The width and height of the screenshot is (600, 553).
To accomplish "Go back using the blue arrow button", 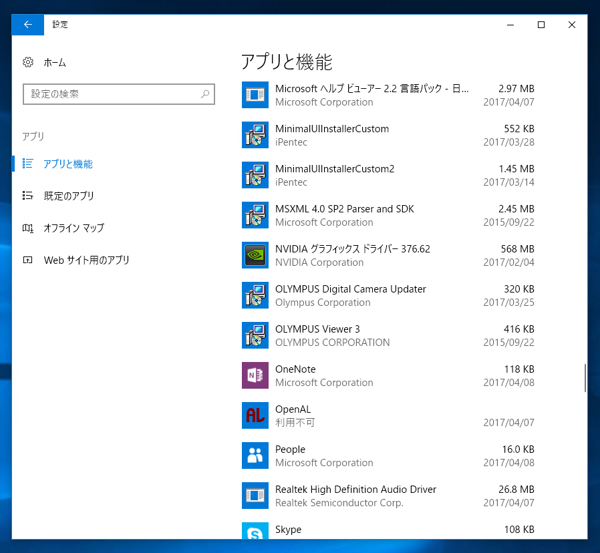I will (x=28, y=25).
